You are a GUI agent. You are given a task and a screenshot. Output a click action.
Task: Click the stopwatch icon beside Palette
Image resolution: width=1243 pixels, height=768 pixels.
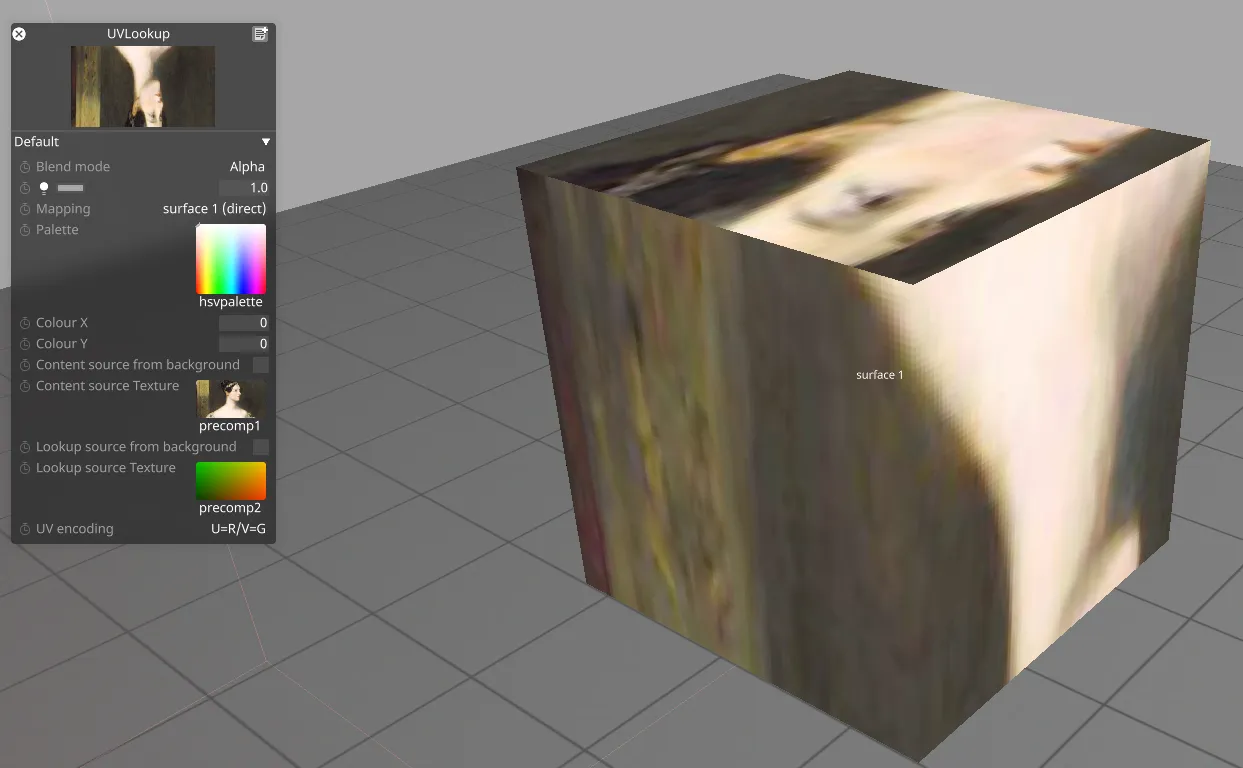[25, 230]
